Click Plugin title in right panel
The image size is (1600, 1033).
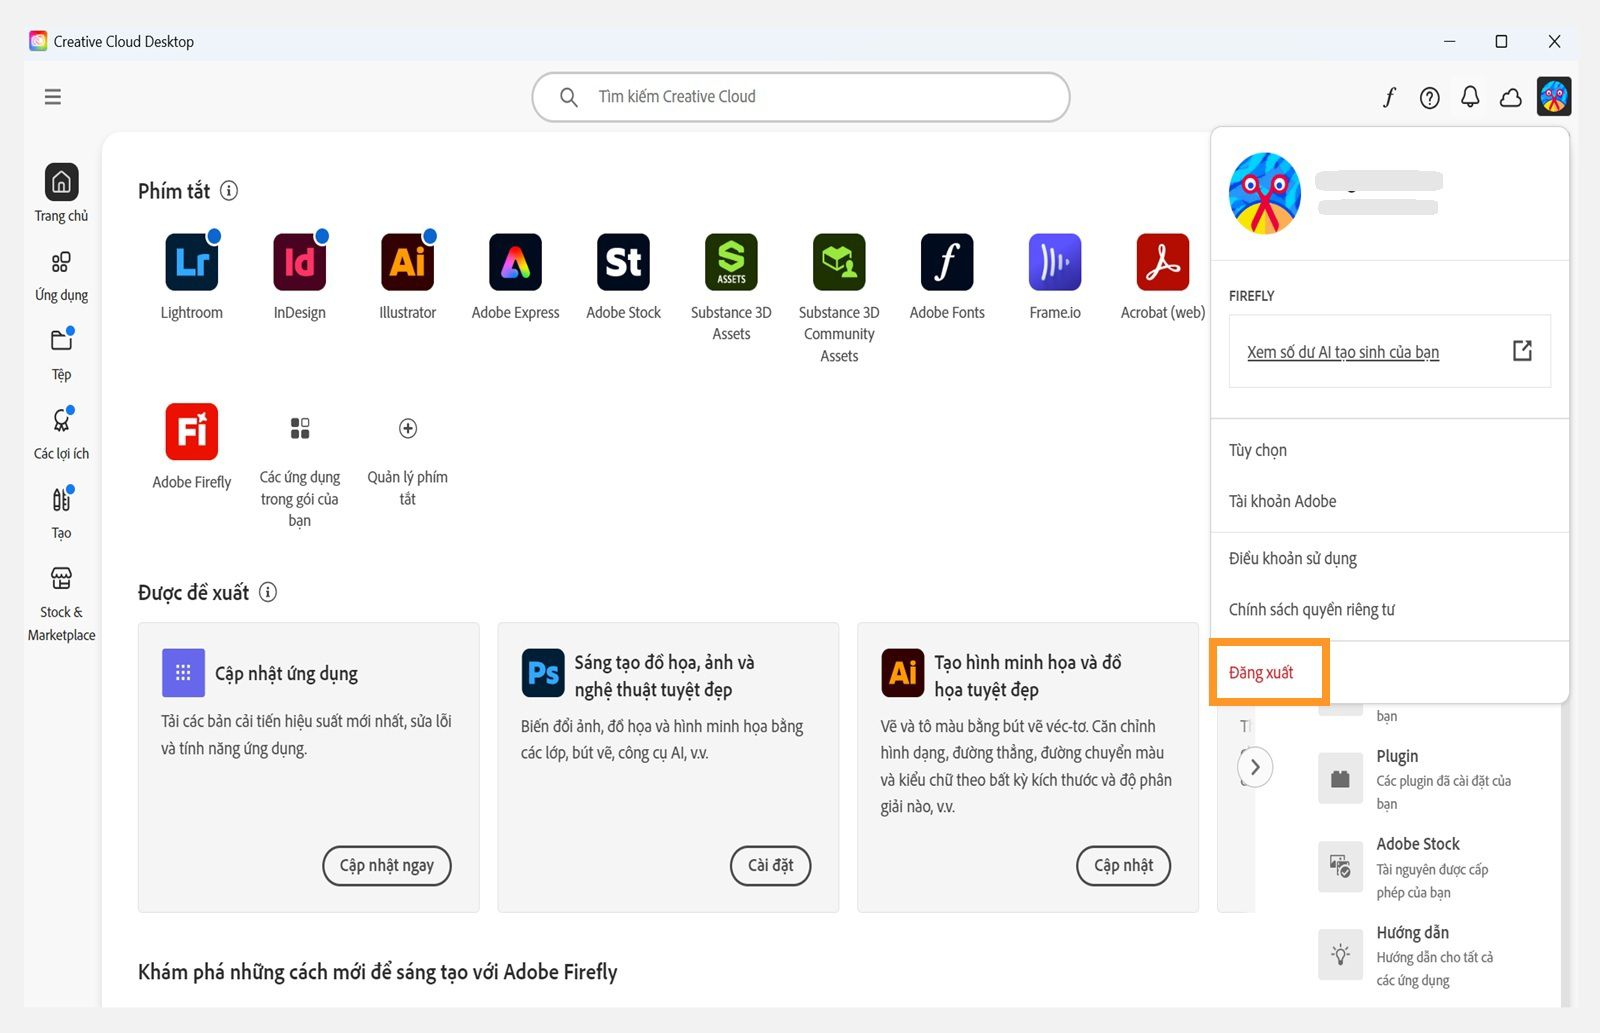pos(1397,756)
